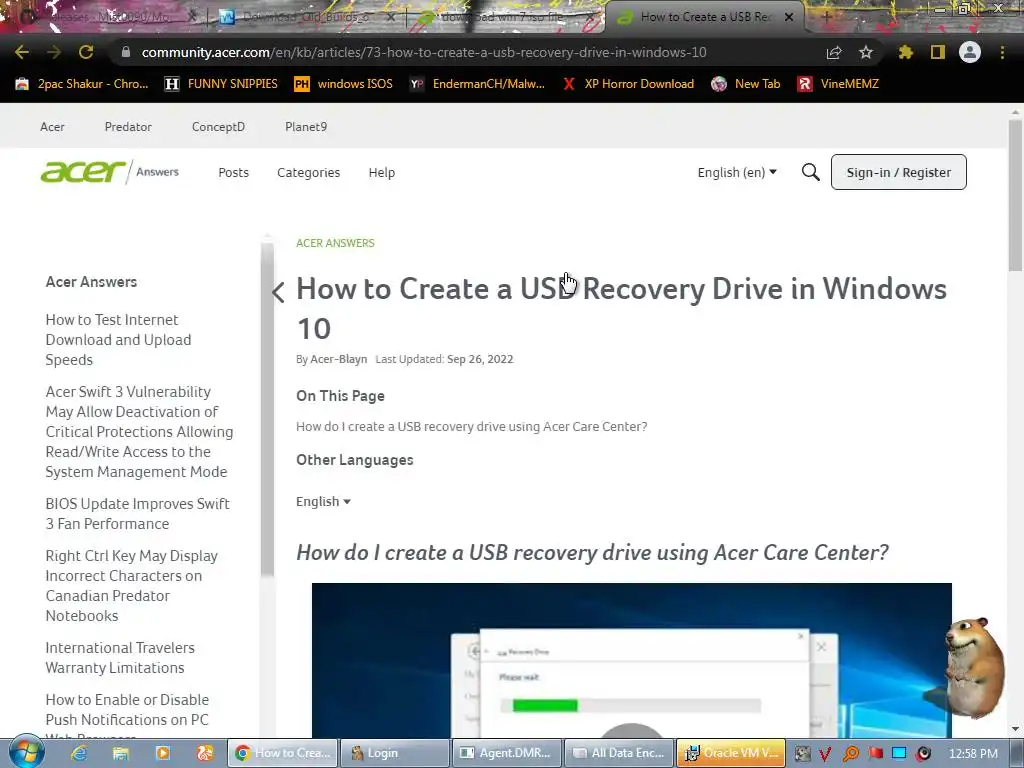View site info via the padlock icon

[126, 52]
